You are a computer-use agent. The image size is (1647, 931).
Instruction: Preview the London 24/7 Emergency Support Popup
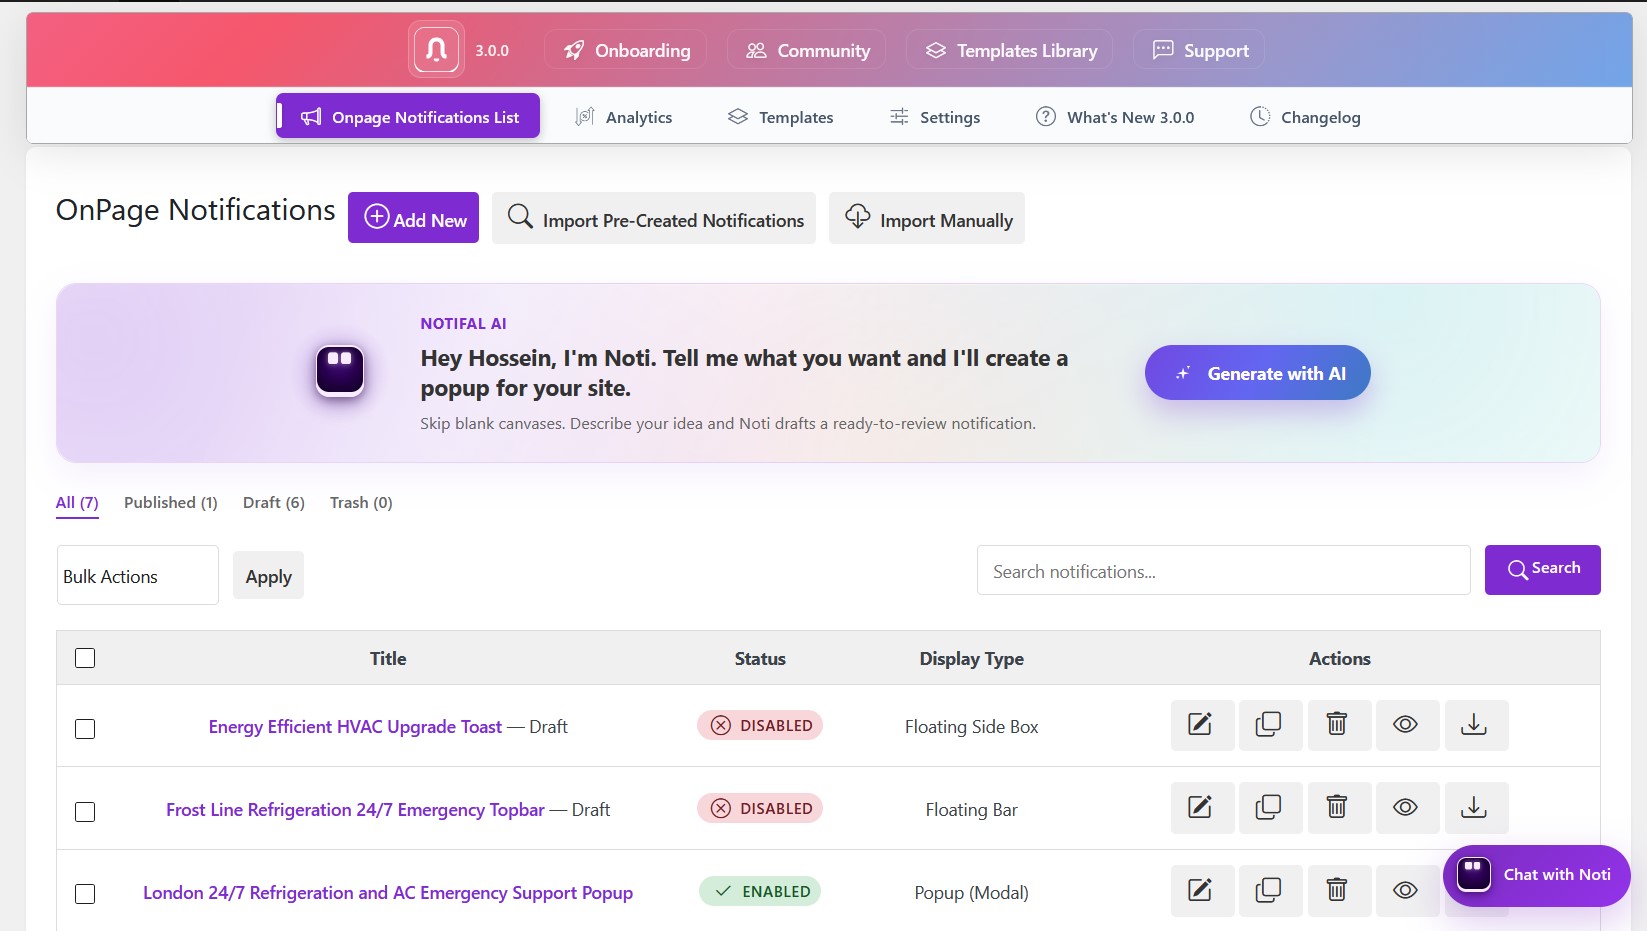1407,891
